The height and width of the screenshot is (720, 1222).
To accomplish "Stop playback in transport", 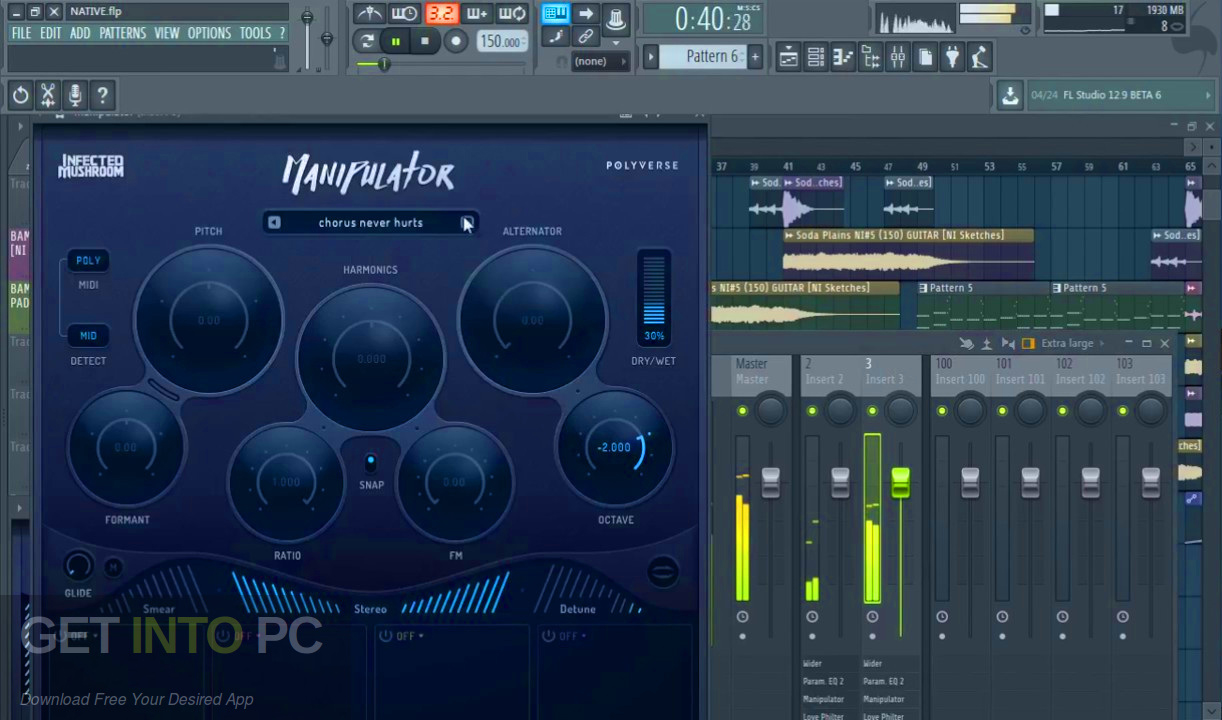I will click(425, 41).
